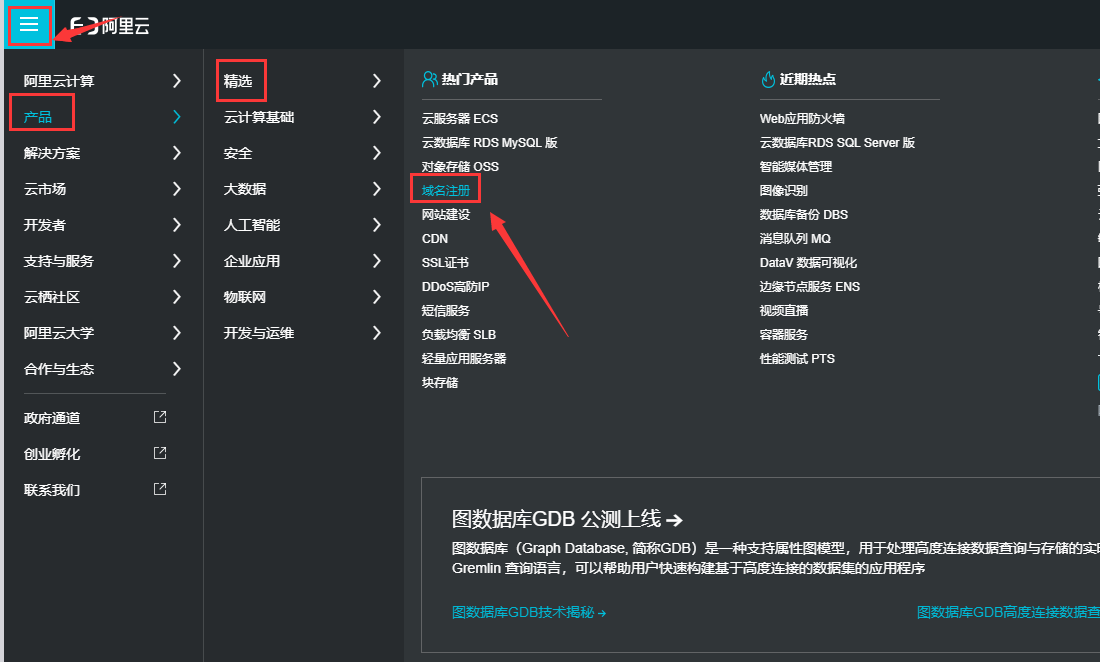Click the 热门产品 people icon
Viewport: 1100px width, 662px height.
[x=429, y=79]
